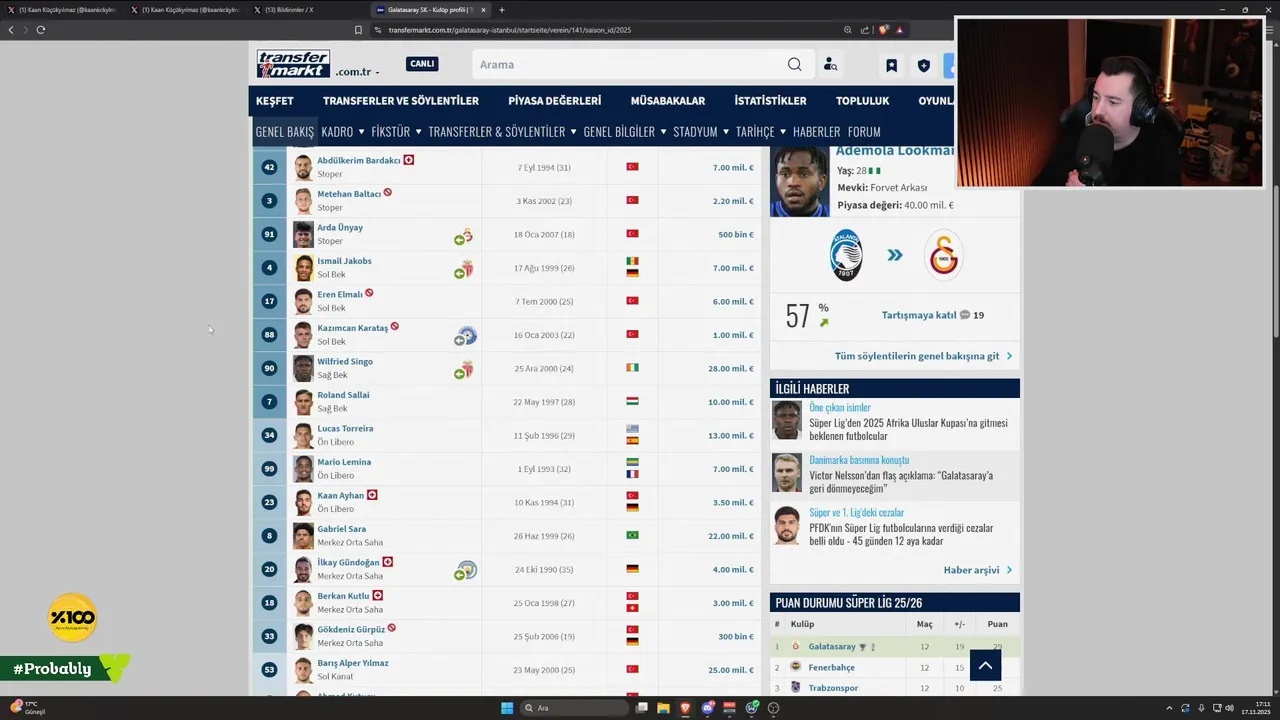Select GENEL BAKIŞ tab
Image resolution: width=1280 pixels, height=720 pixels.
284,132
